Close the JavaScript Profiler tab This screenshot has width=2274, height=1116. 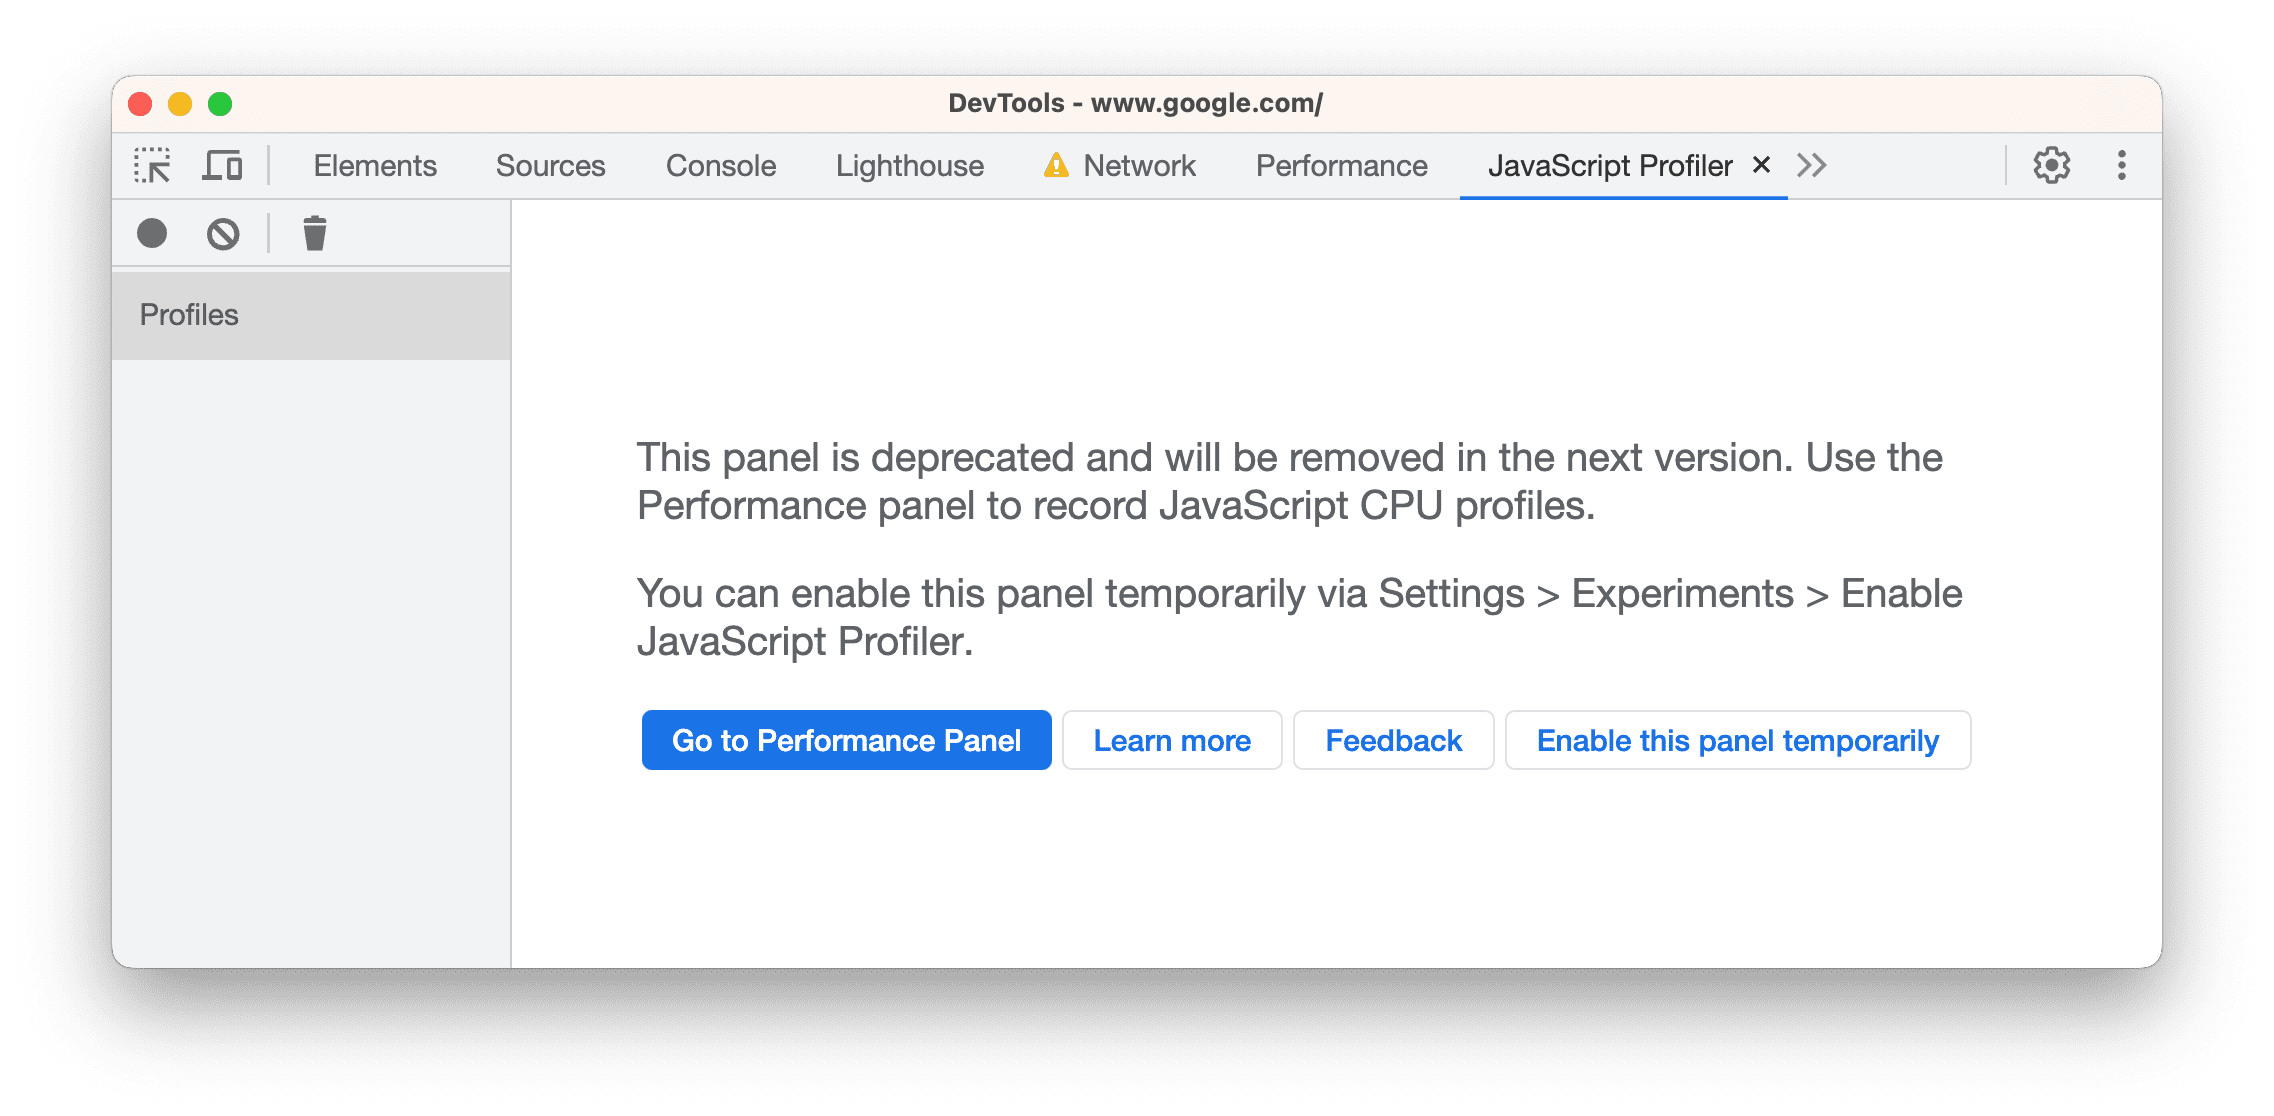point(1755,164)
